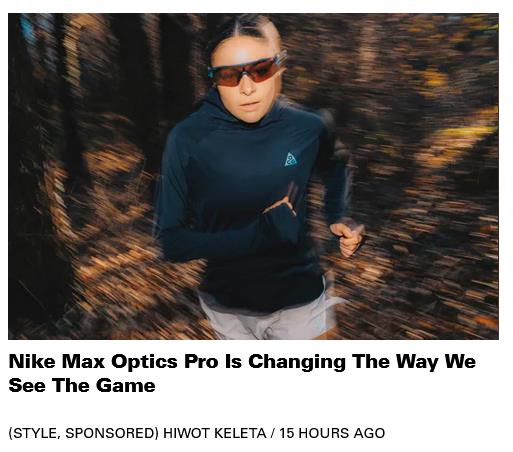Click the runner's slicked-back hair parting
Viewport: 513px width, 452px height.
tap(248, 28)
